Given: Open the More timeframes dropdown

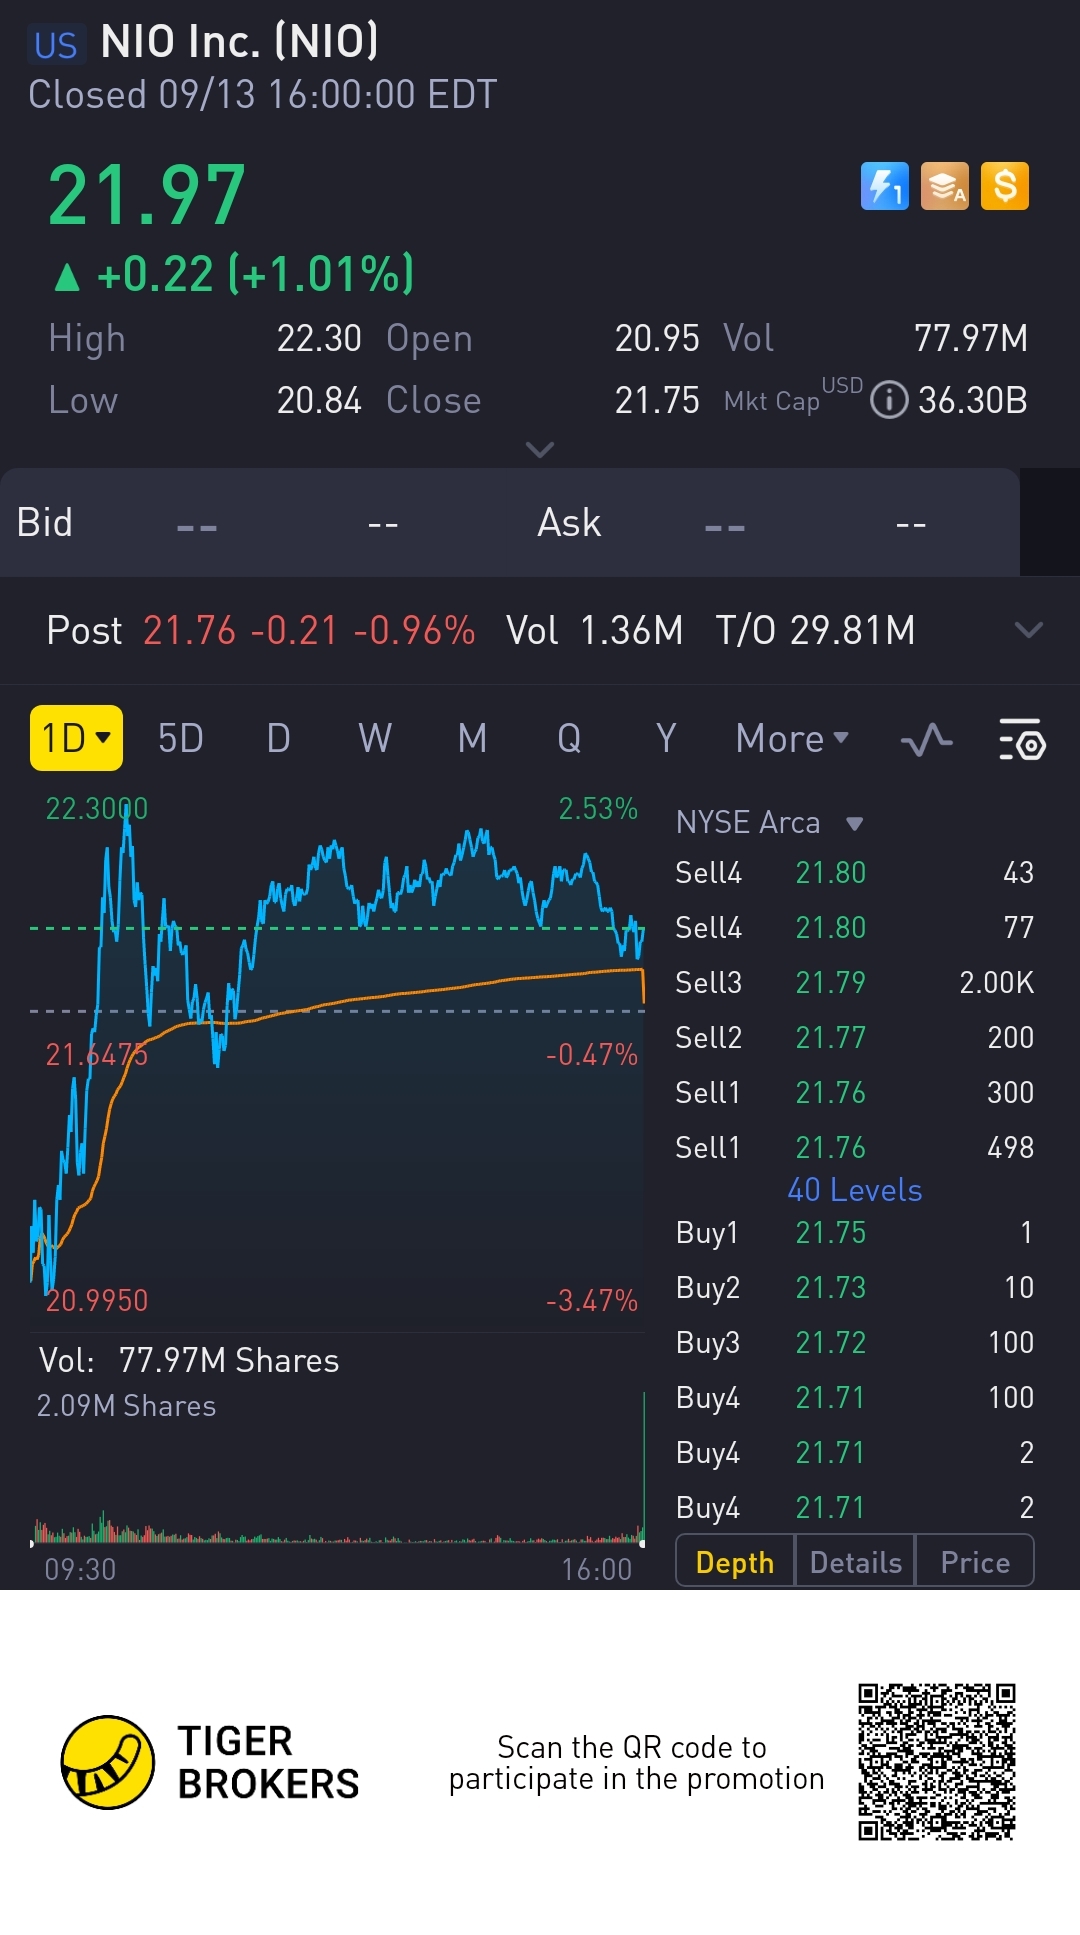Looking at the screenshot, I should coord(792,739).
